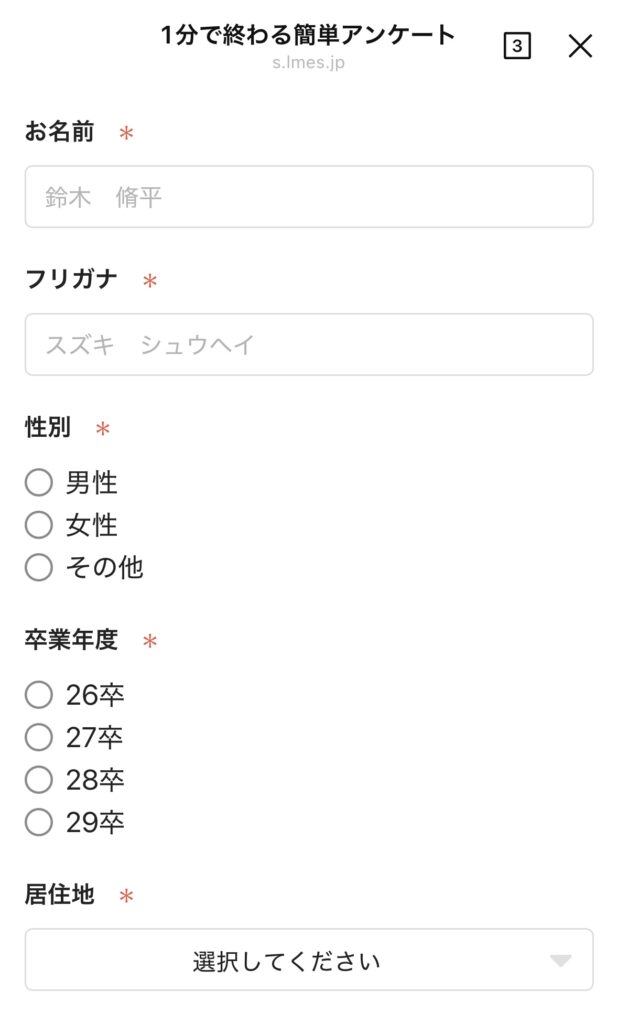Pick 26卒 graduation year
This screenshot has height=1024, width=618.
point(39,695)
